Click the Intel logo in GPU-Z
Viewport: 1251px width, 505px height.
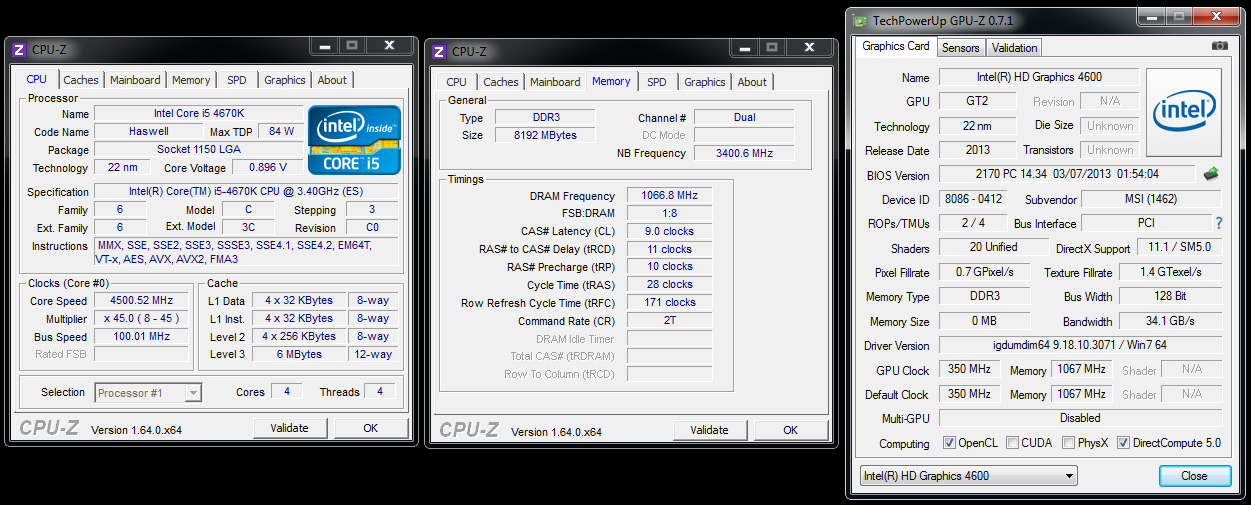1184,112
